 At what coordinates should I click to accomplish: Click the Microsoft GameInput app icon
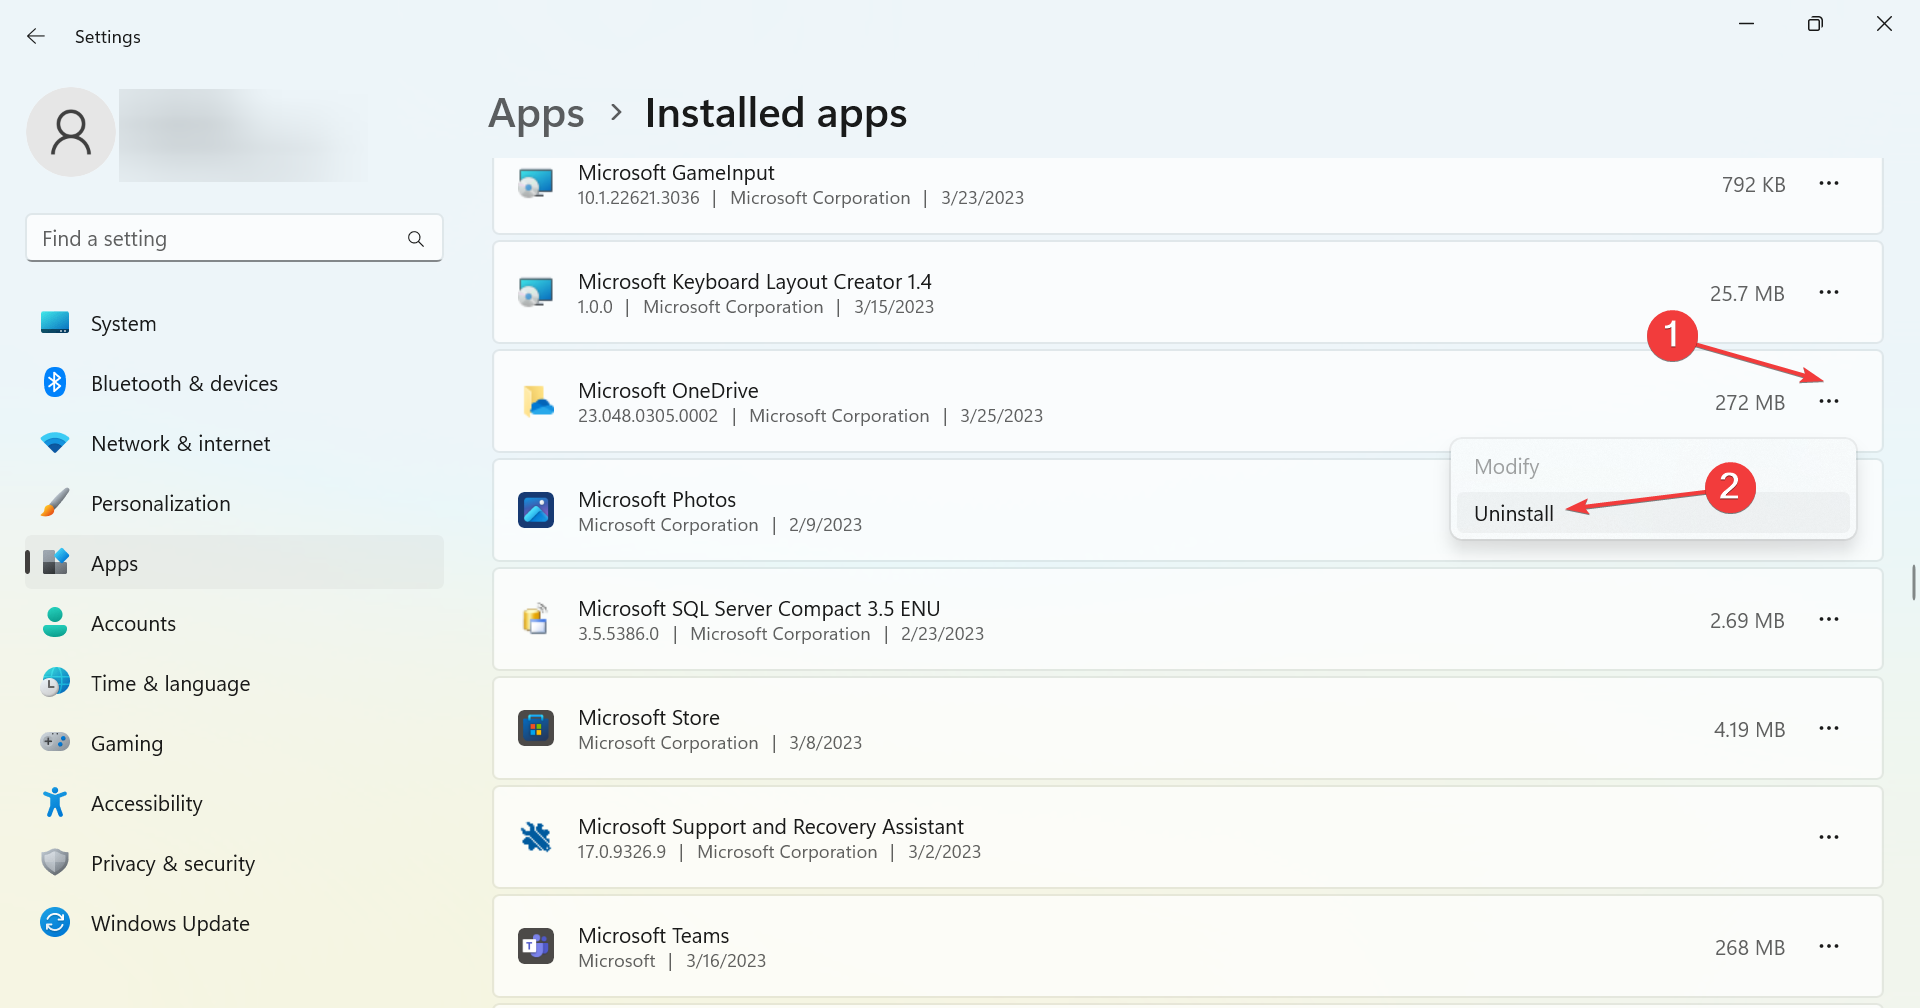point(536,184)
